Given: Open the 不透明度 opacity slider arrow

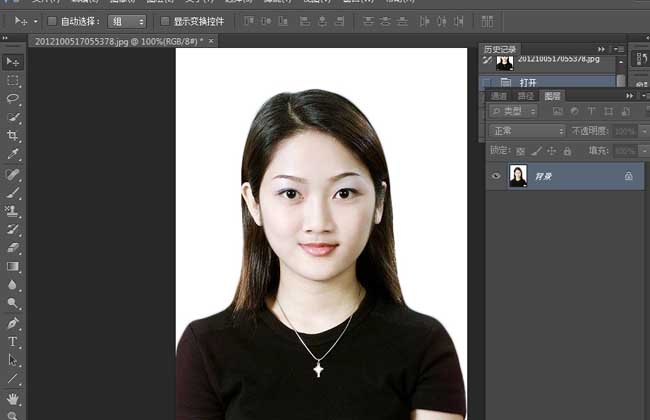Looking at the screenshot, I should [644, 131].
